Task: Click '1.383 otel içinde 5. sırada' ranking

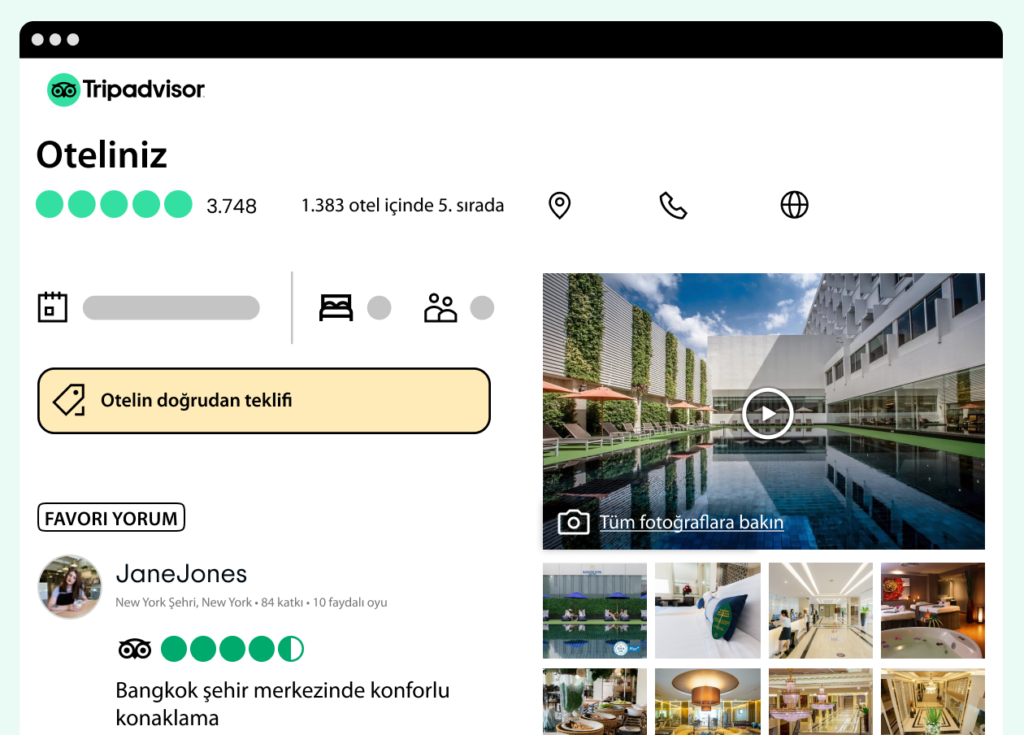Action: [402, 205]
